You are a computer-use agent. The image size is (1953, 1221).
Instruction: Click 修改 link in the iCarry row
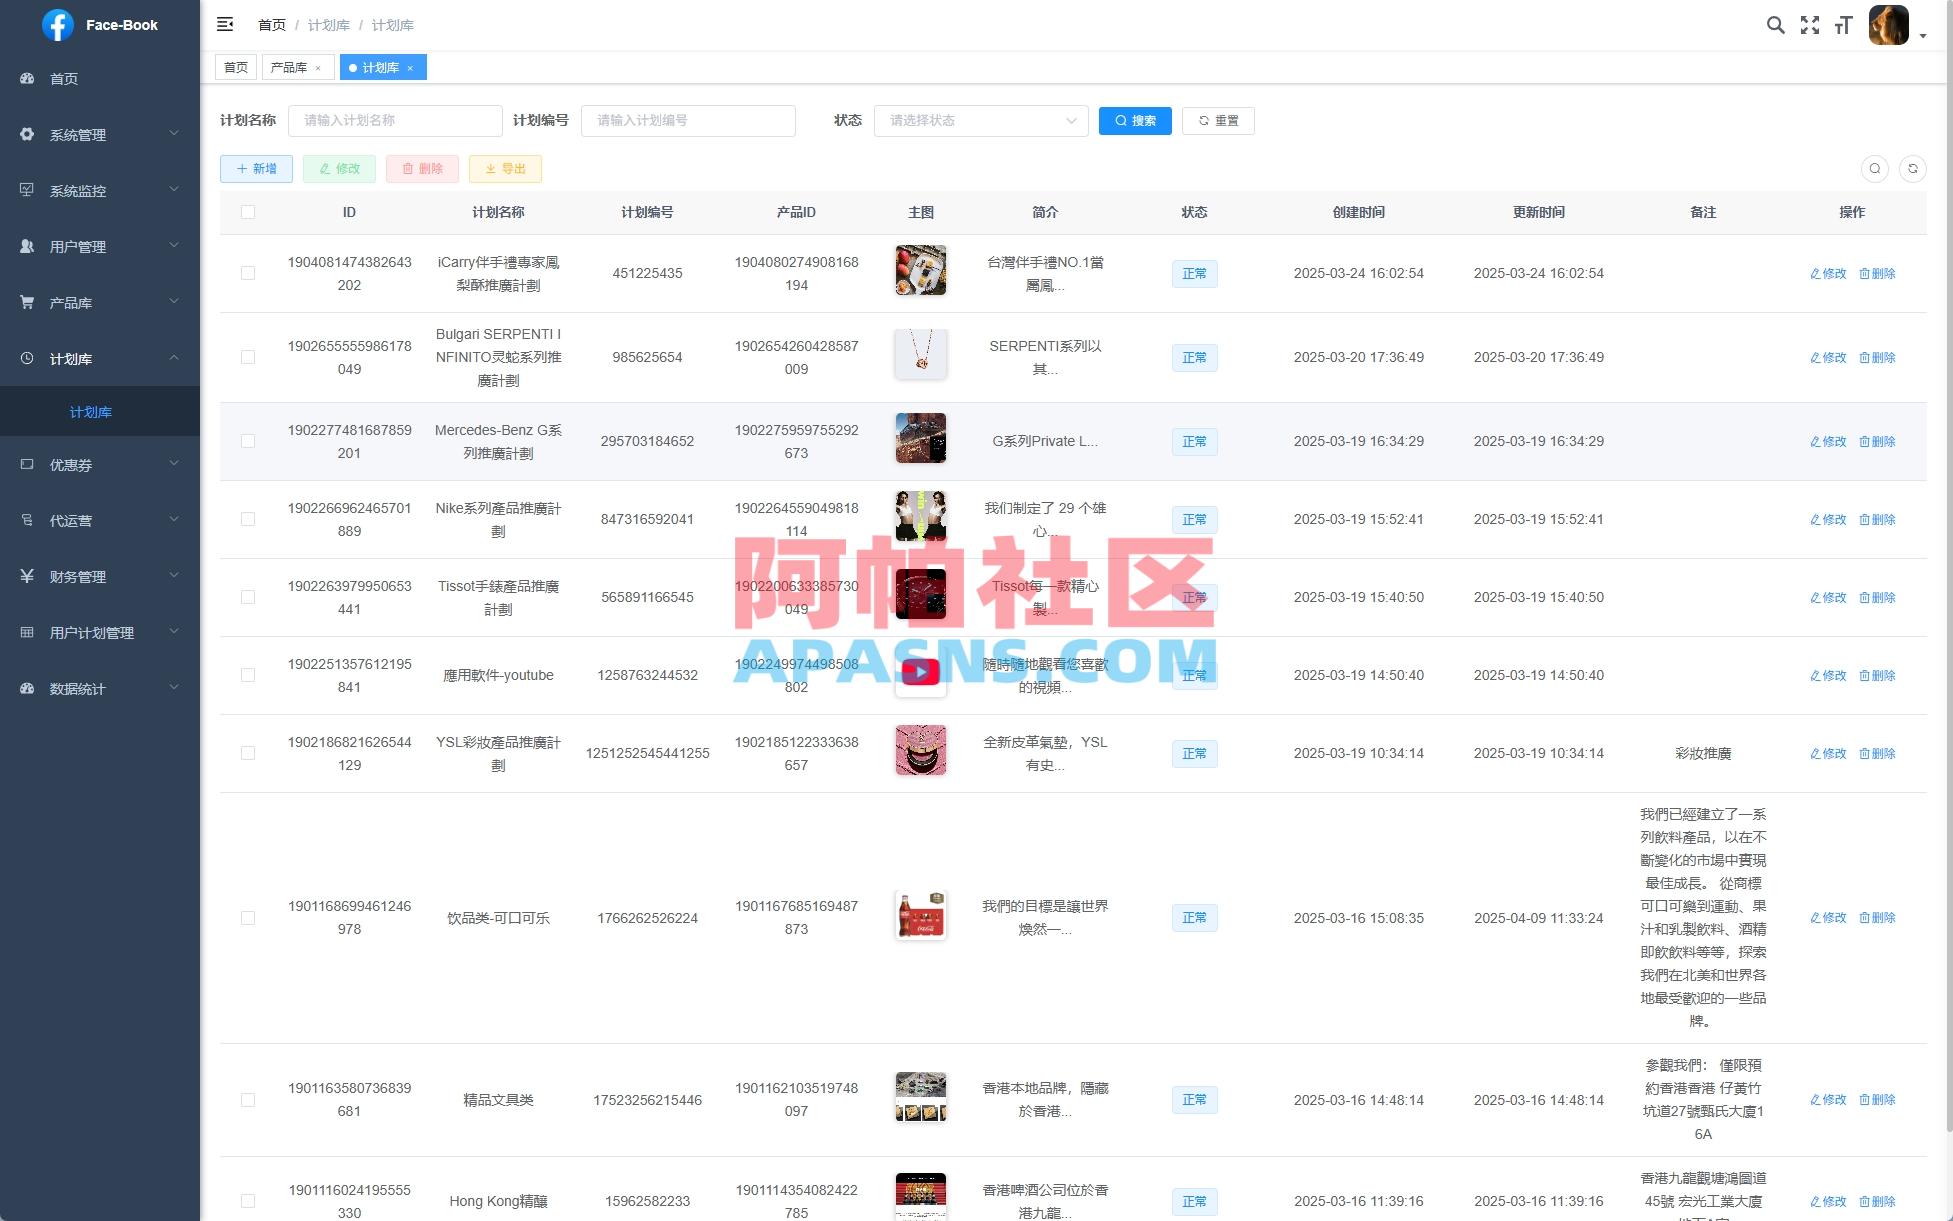[1828, 273]
